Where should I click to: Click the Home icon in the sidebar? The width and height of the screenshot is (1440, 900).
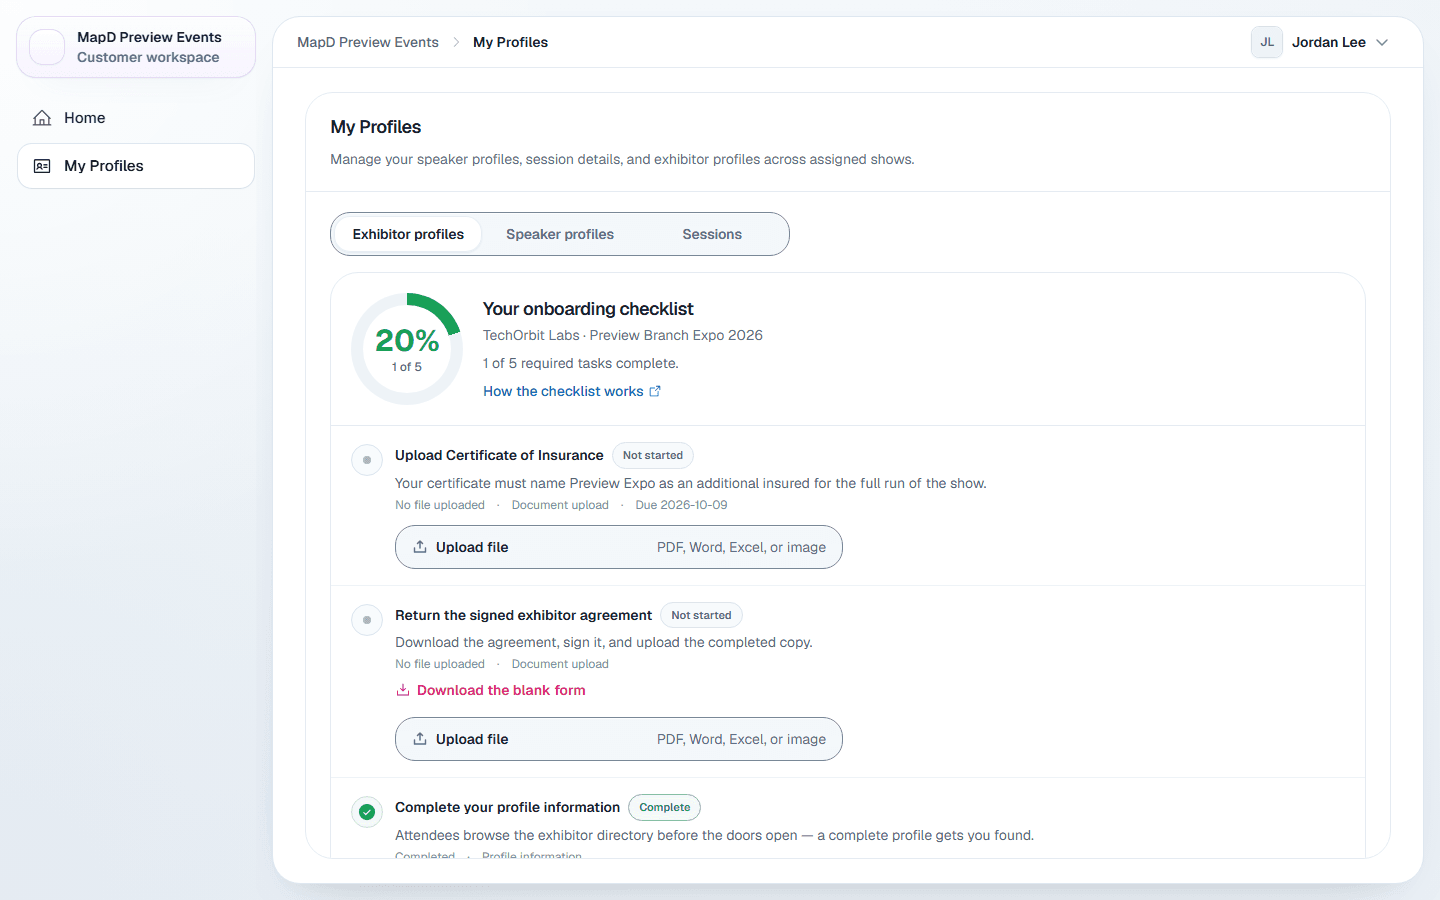[x=42, y=118]
